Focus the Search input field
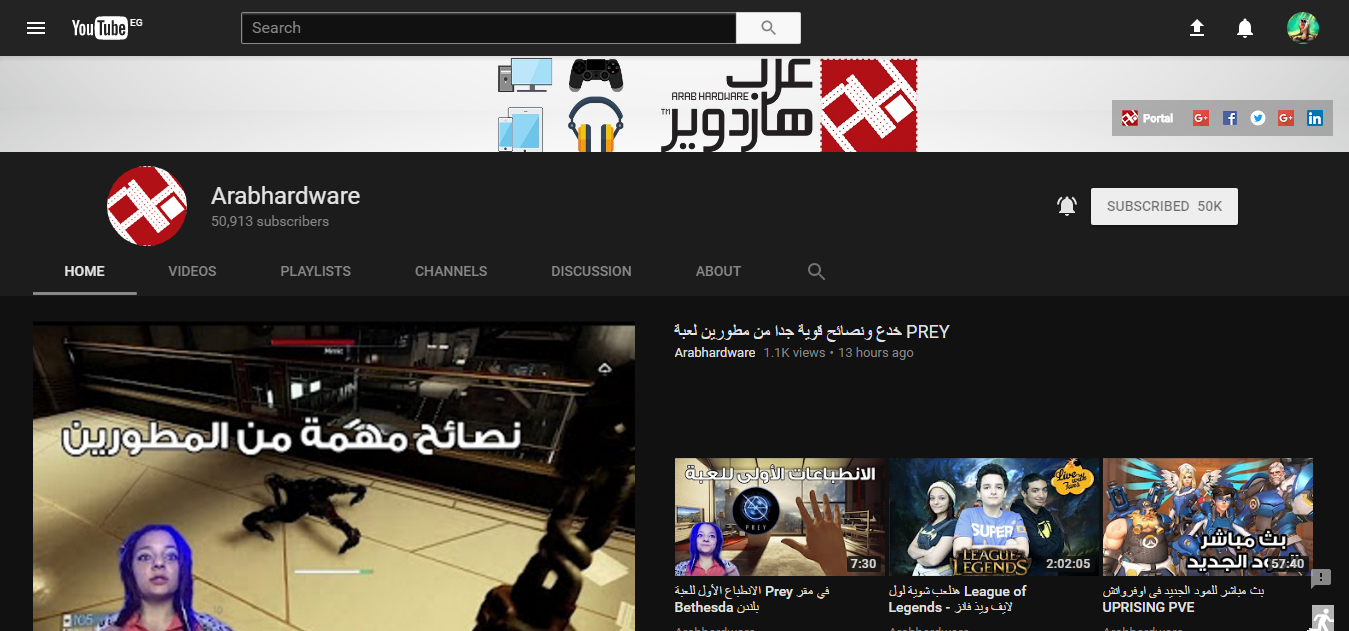The image size is (1349, 631). (489, 28)
